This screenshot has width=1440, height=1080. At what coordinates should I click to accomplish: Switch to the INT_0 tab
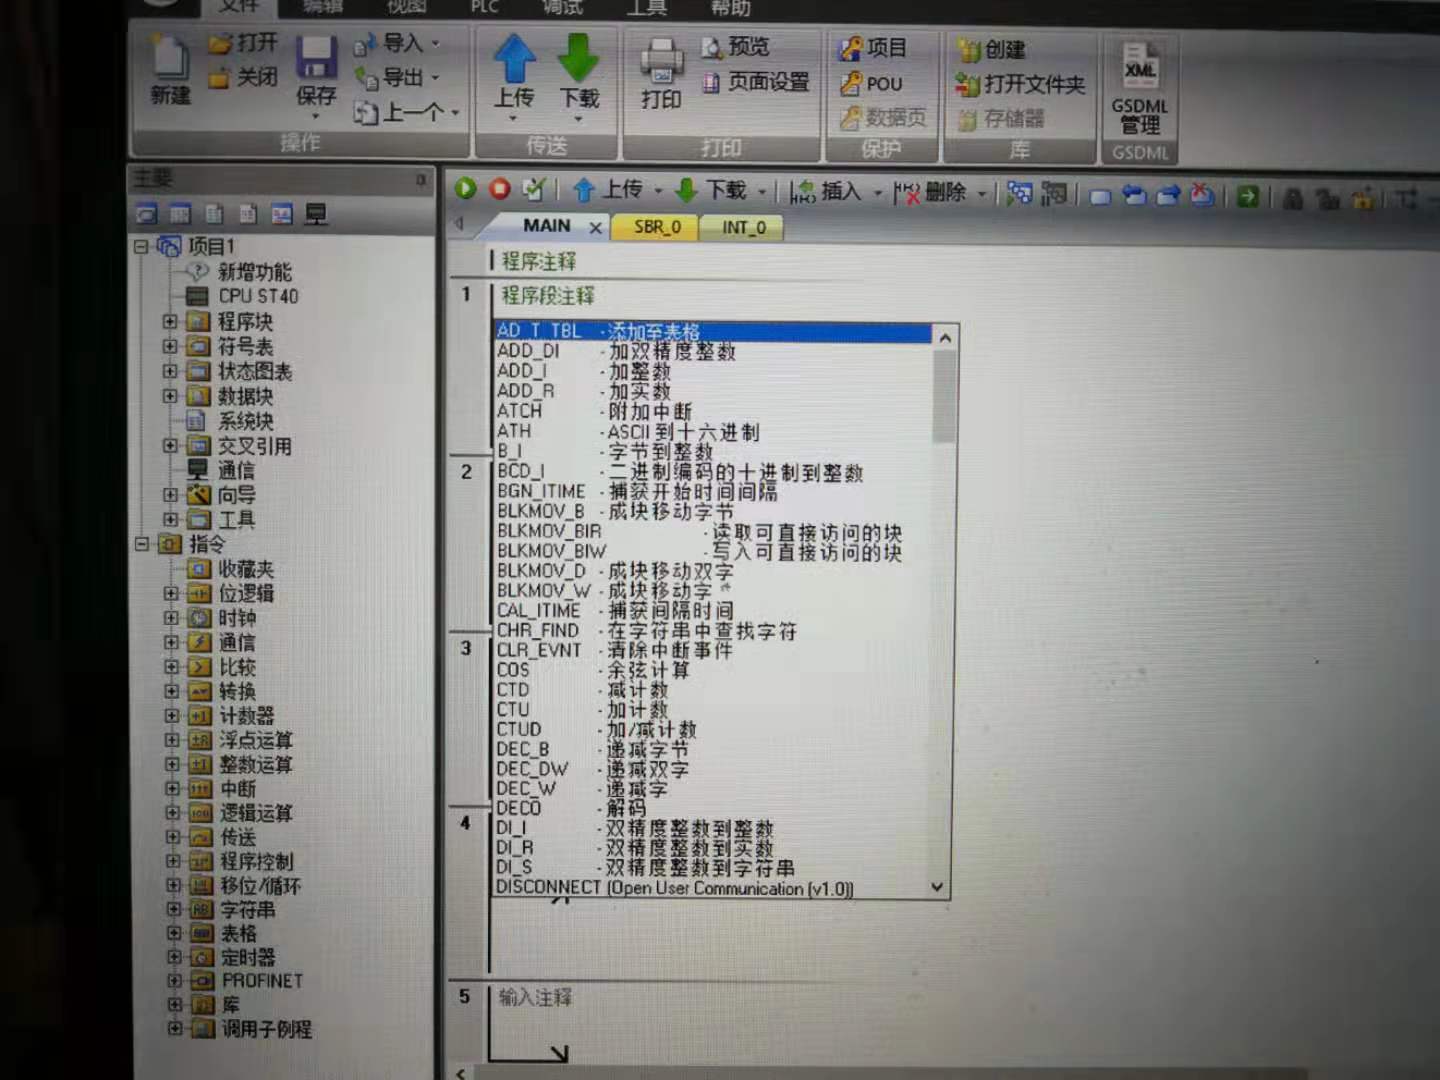click(x=744, y=228)
